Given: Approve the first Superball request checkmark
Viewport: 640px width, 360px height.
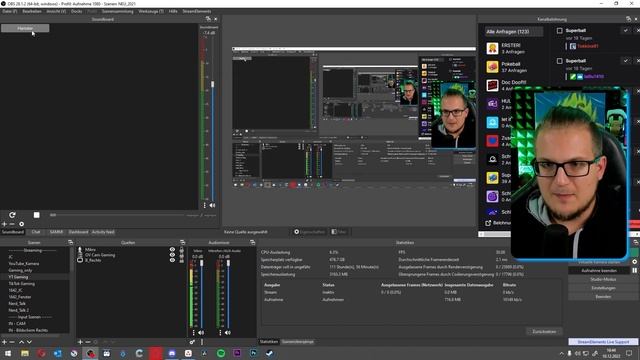Looking at the screenshot, I should click(625, 30).
